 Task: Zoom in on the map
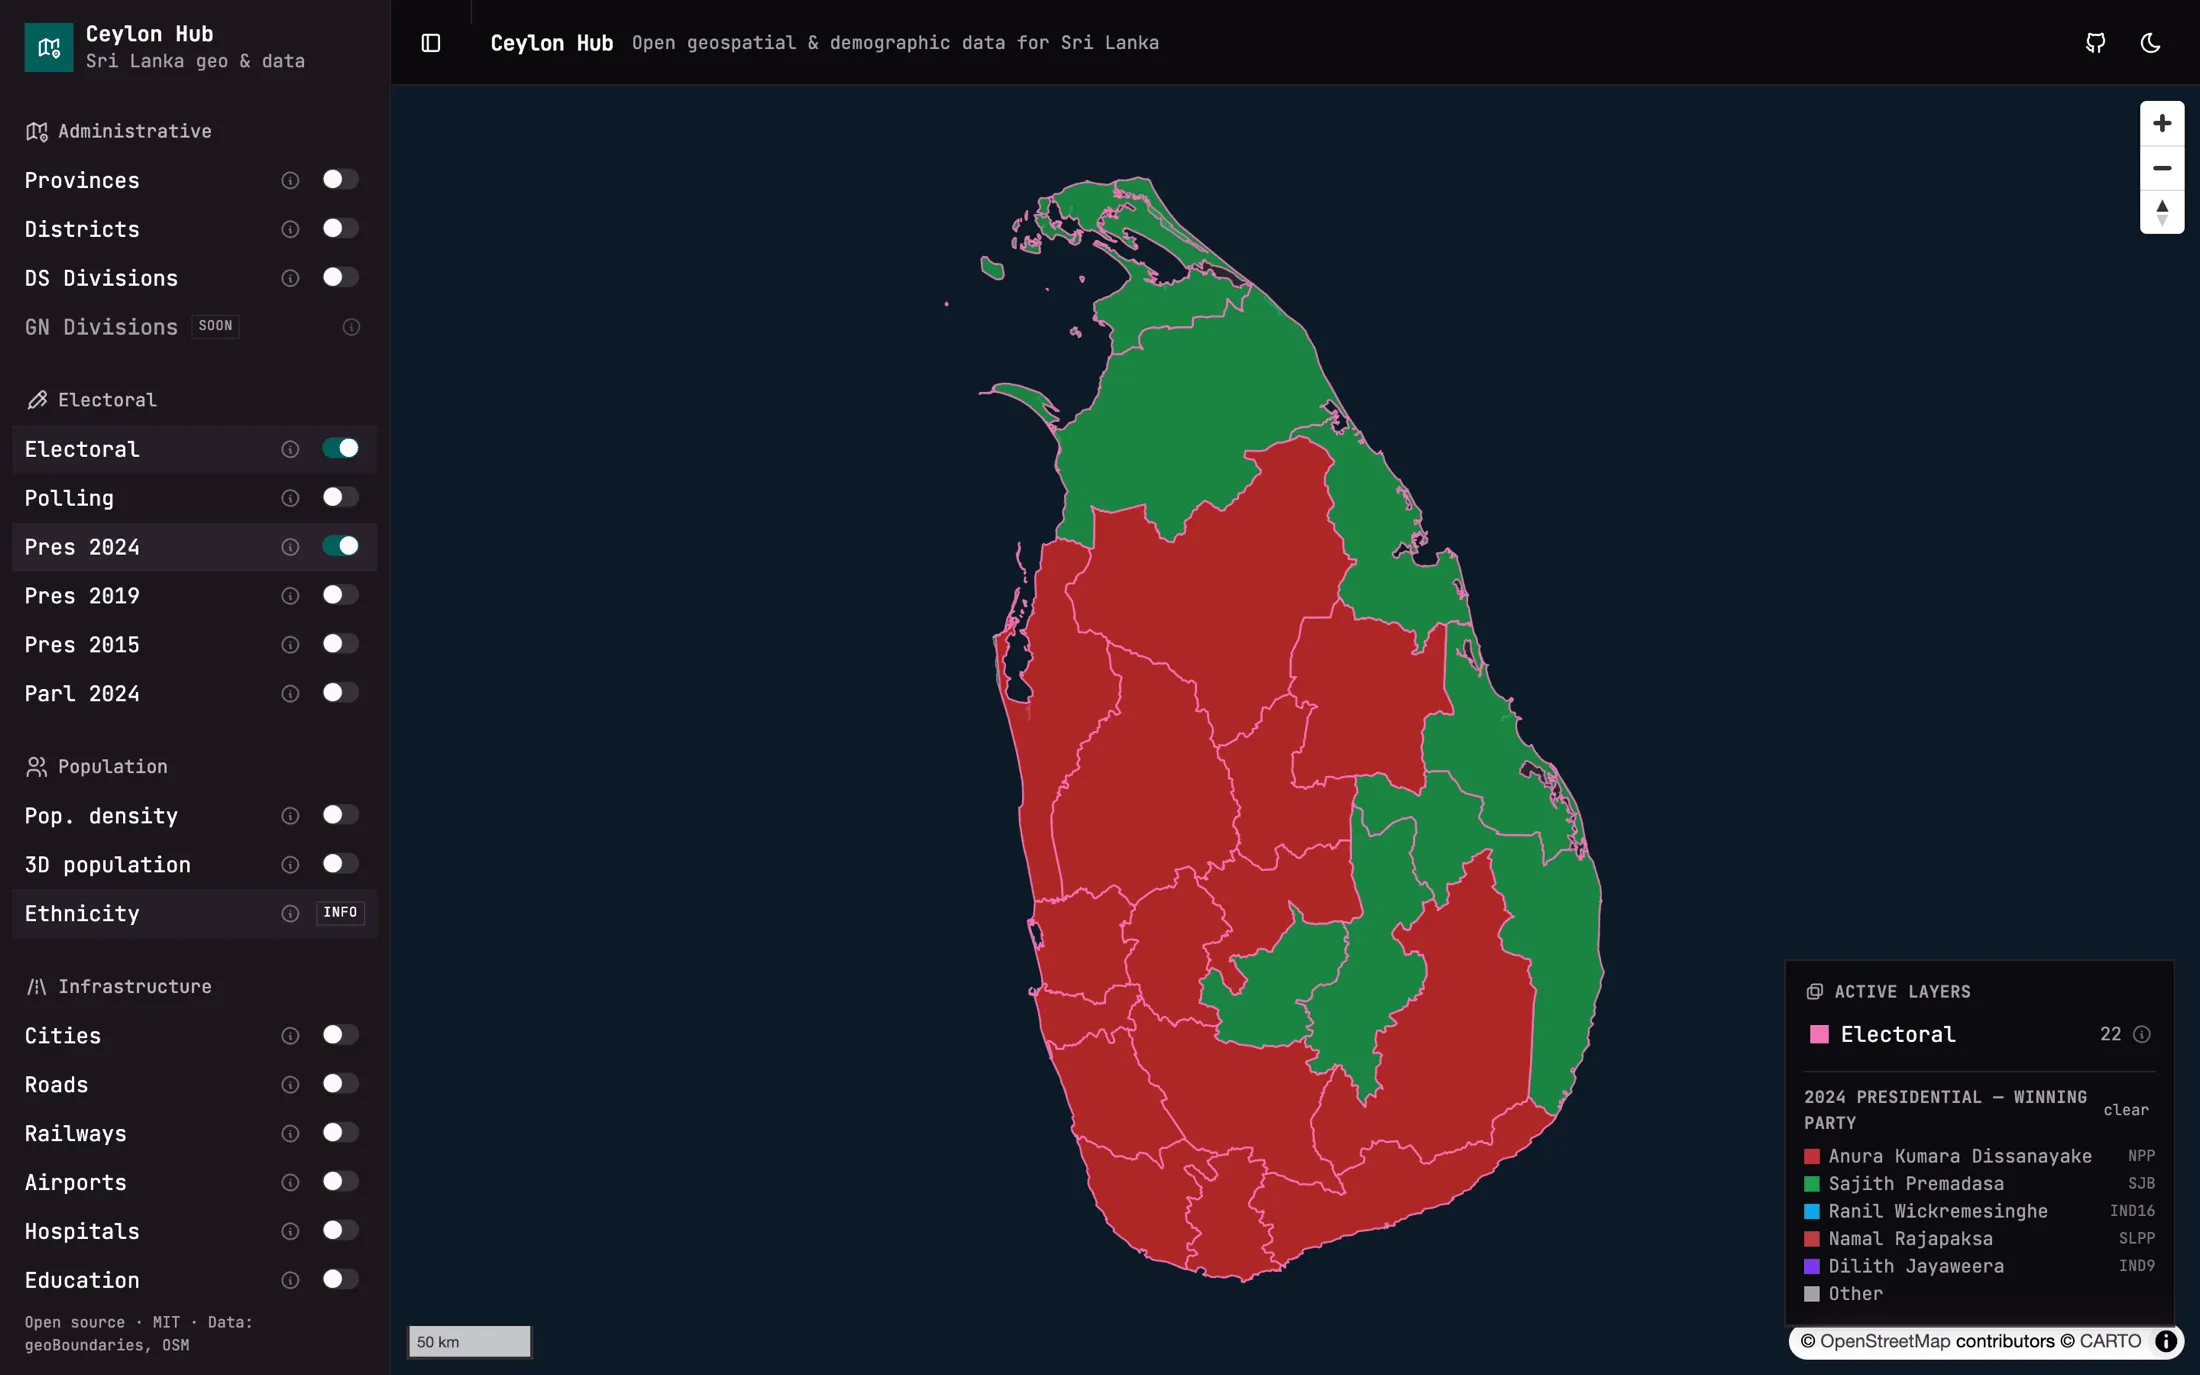point(2162,123)
